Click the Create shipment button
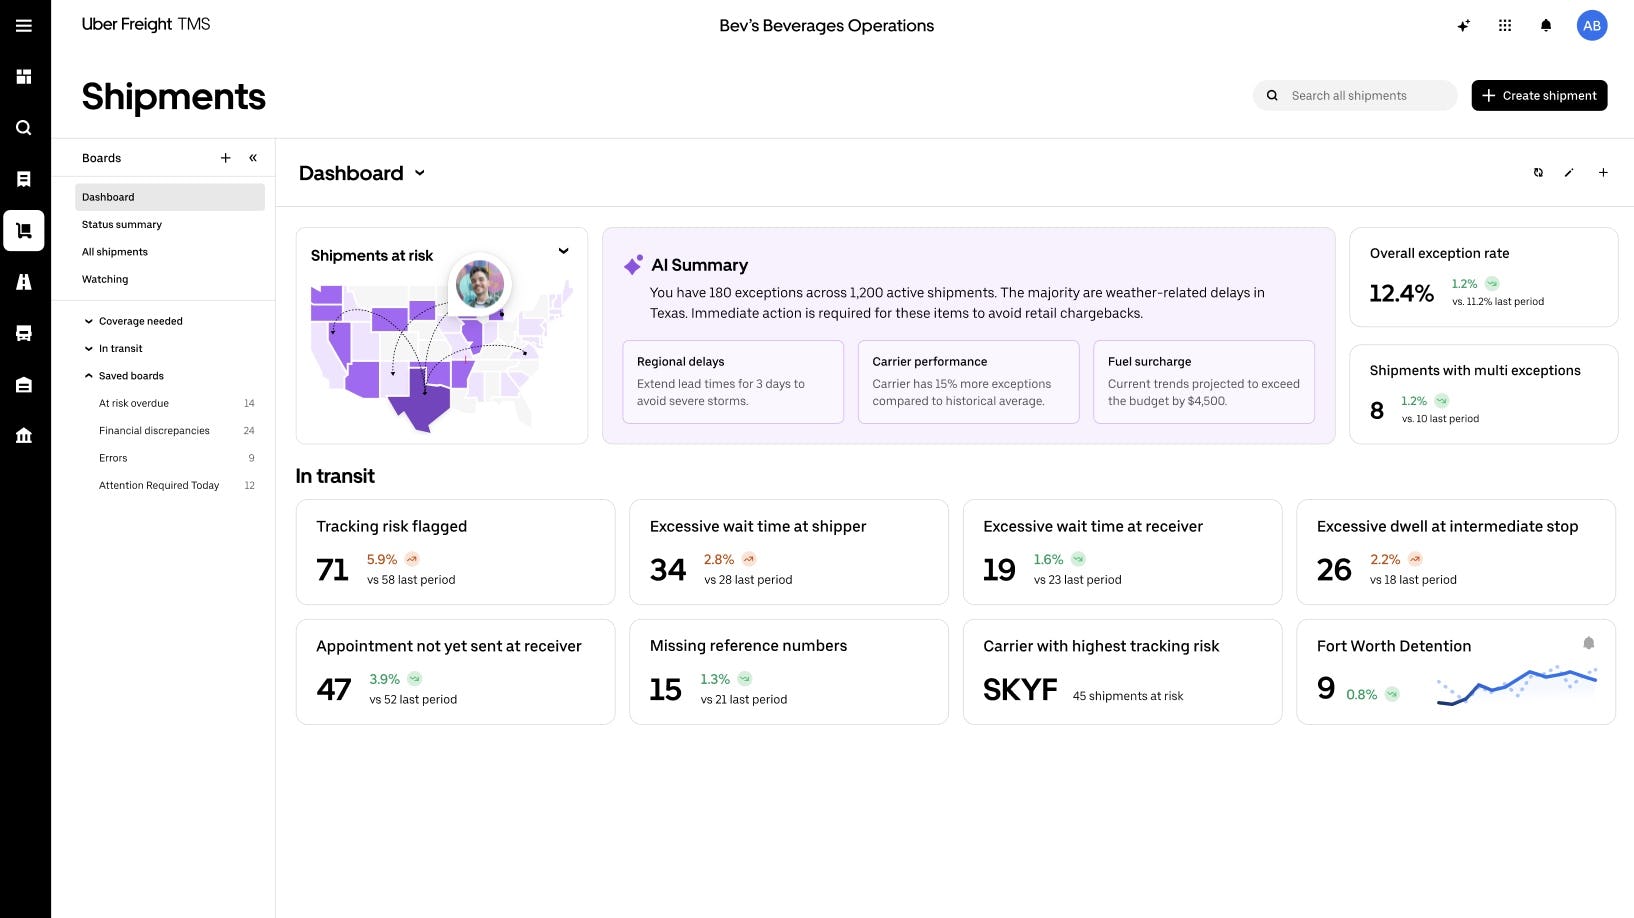Image resolution: width=1634 pixels, height=918 pixels. 1539,96
